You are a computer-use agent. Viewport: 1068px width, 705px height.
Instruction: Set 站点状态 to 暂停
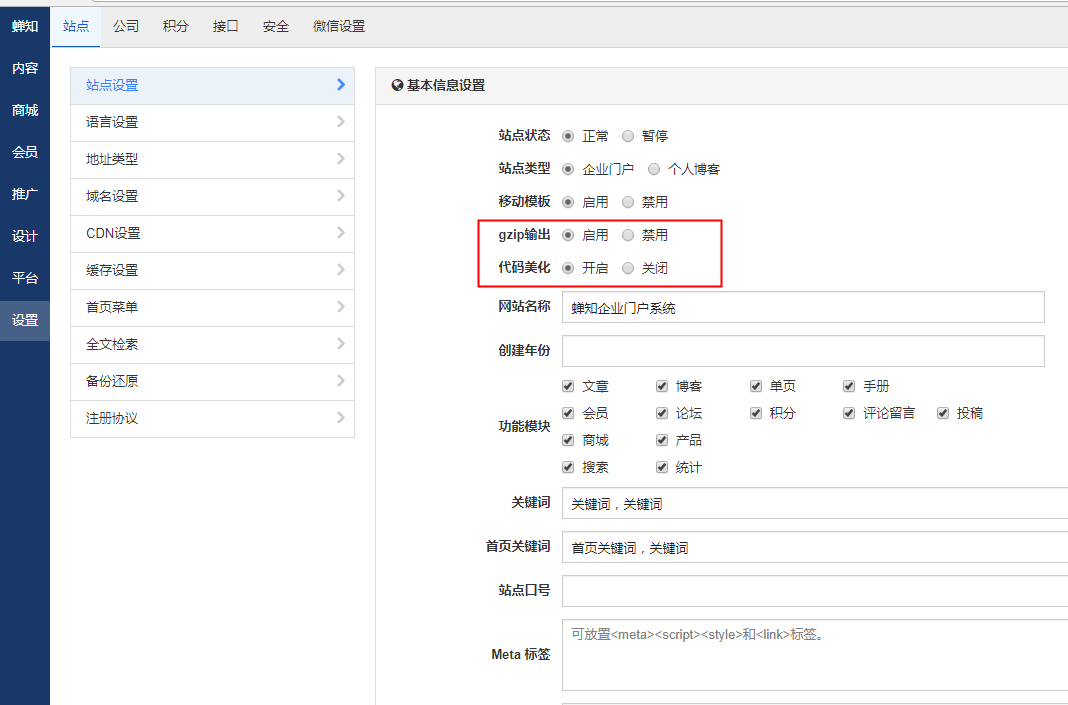(x=628, y=136)
